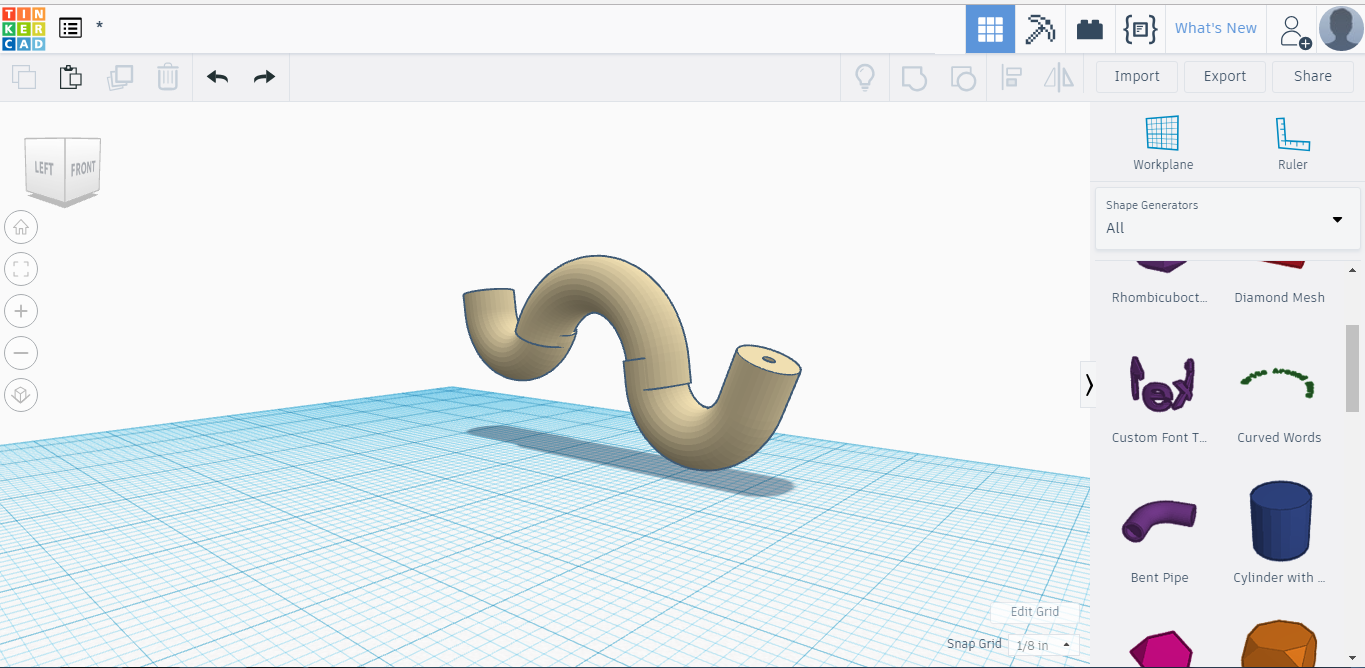This screenshot has height=668, width=1365.
Task: Redo the last action
Action: (264, 77)
